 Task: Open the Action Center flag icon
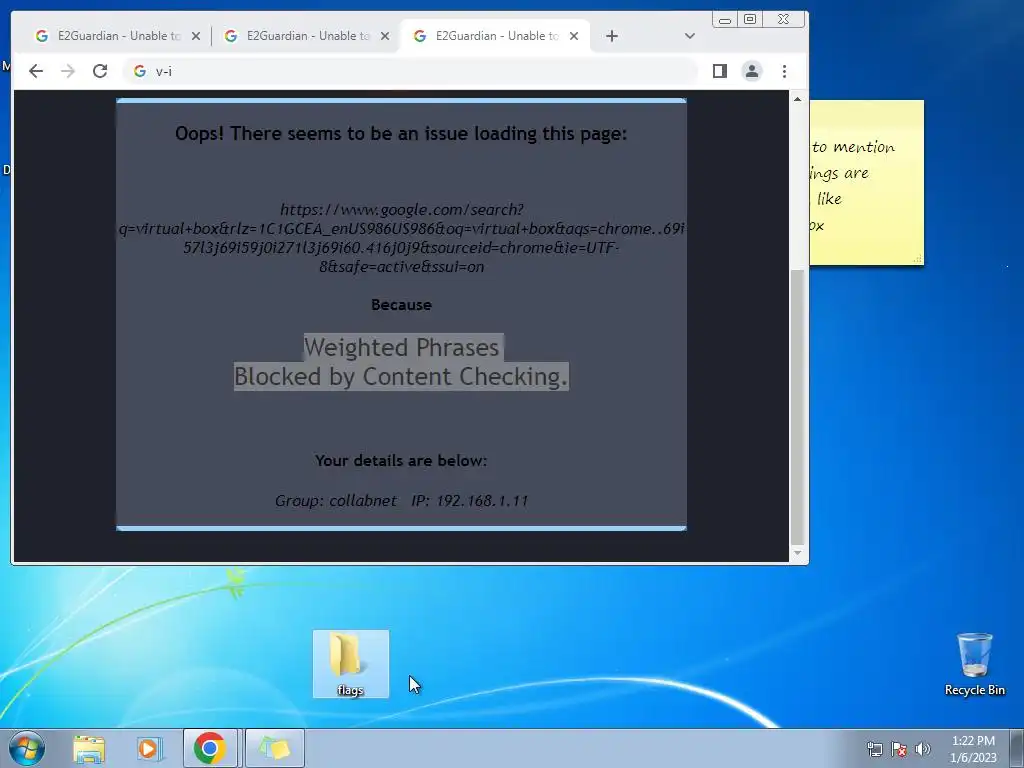(899, 749)
